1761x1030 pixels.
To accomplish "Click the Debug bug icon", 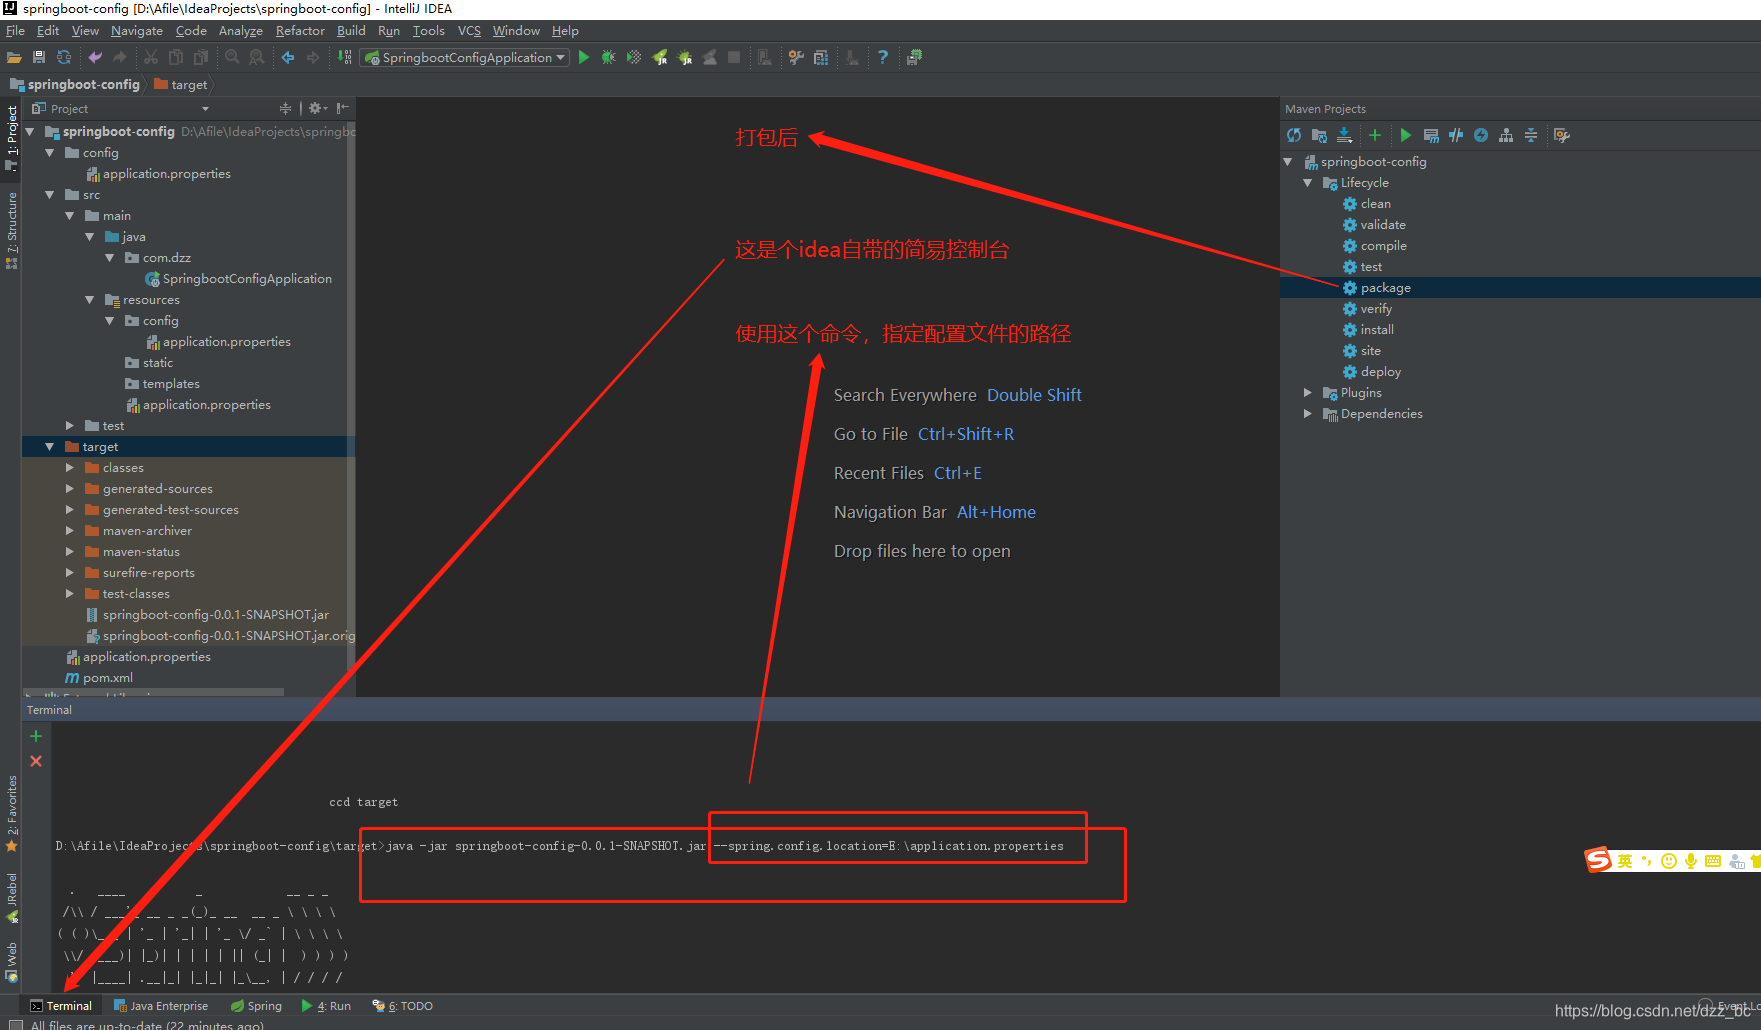I will click(608, 58).
